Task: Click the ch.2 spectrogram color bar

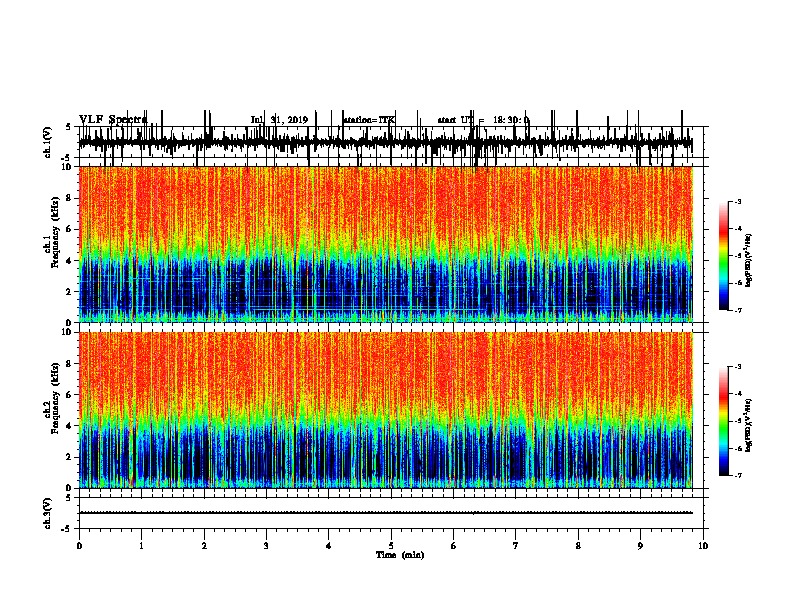Action: point(723,421)
